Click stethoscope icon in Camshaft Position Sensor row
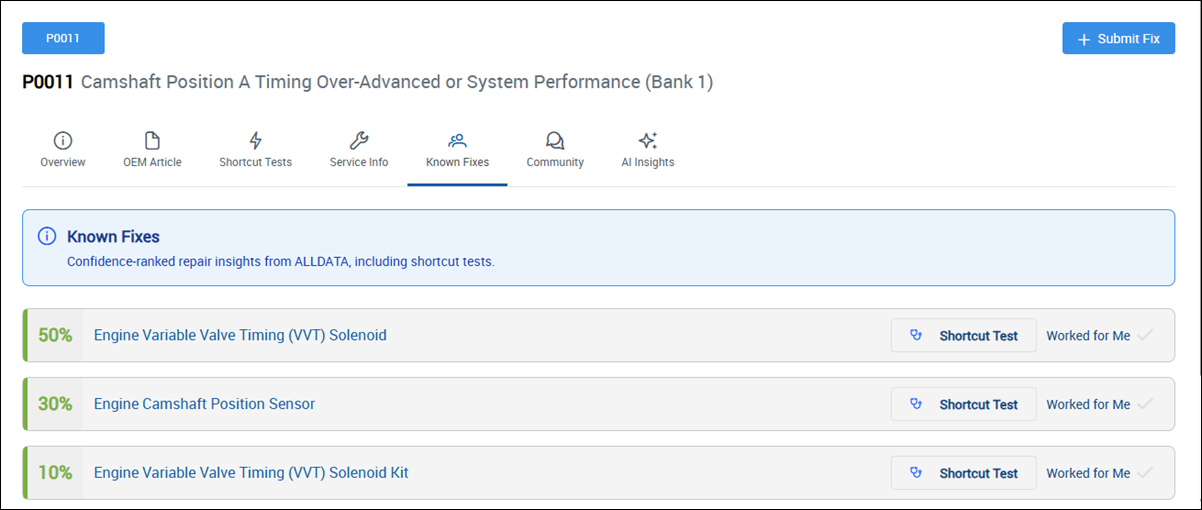The width and height of the screenshot is (1202, 510). point(915,405)
